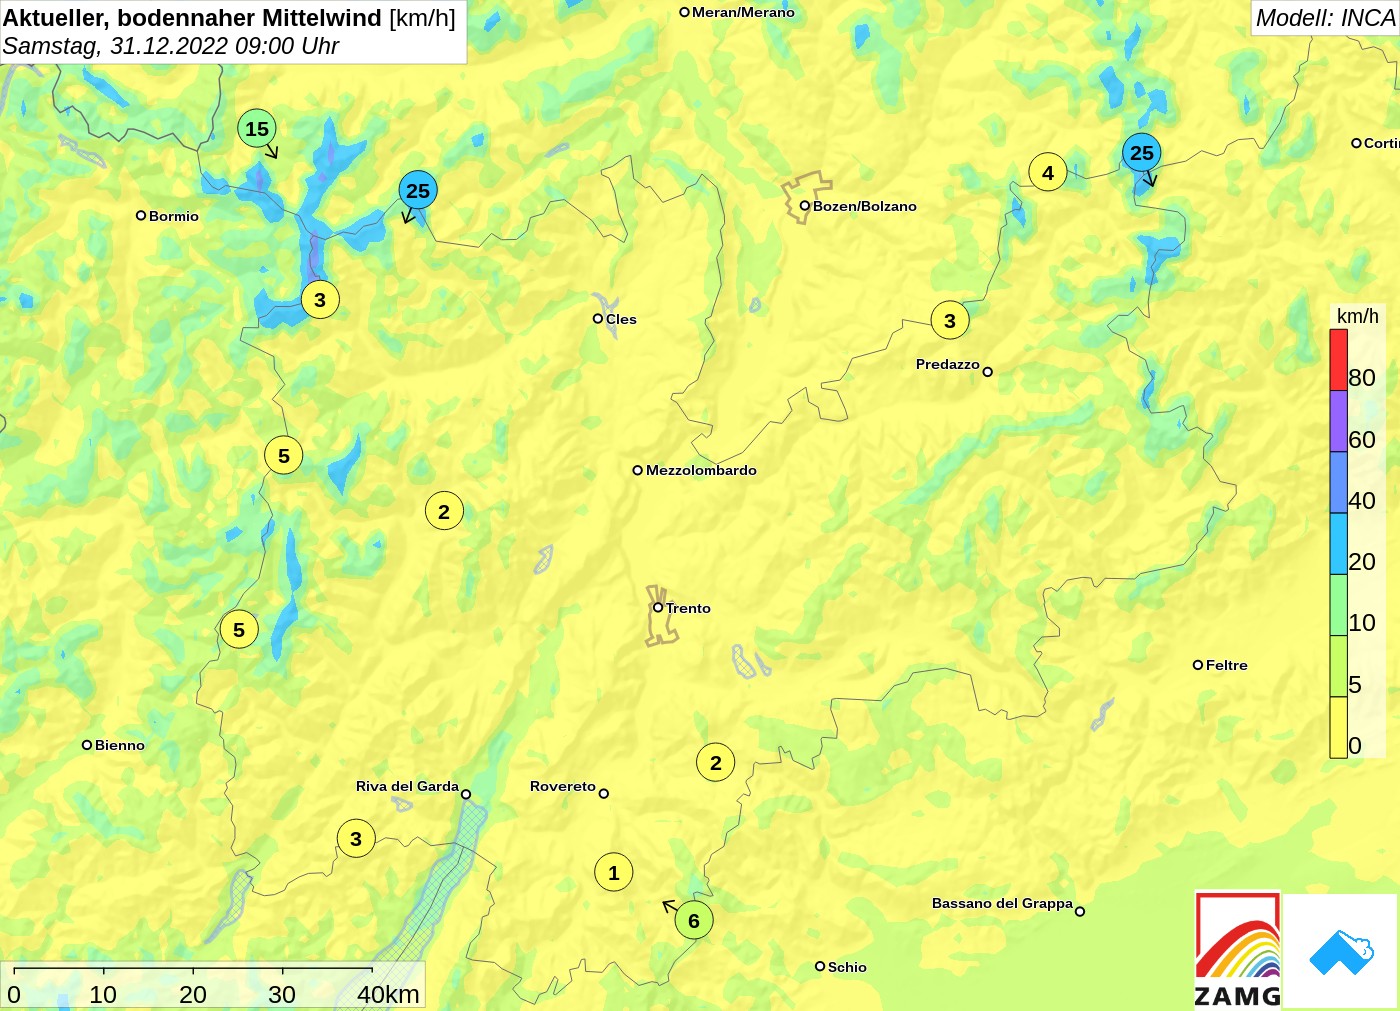Click the Trento city dot
1400x1011 pixels.
pos(658,607)
